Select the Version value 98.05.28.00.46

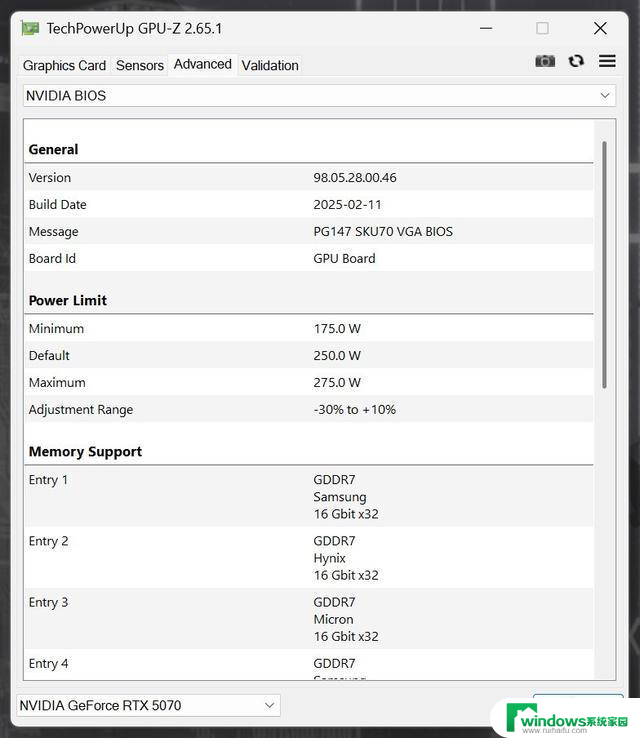click(x=355, y=177)
